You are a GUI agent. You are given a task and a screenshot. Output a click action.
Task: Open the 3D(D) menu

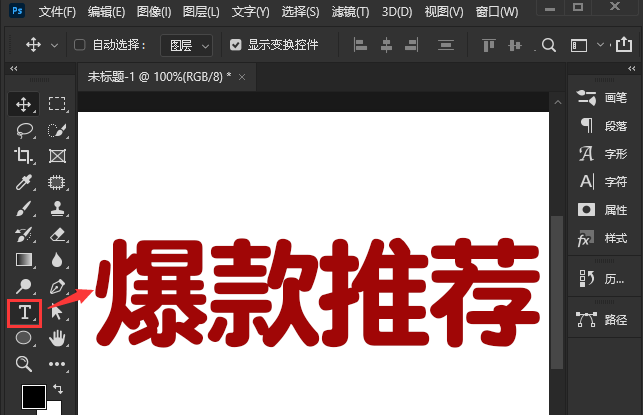(x=397, y=12)
